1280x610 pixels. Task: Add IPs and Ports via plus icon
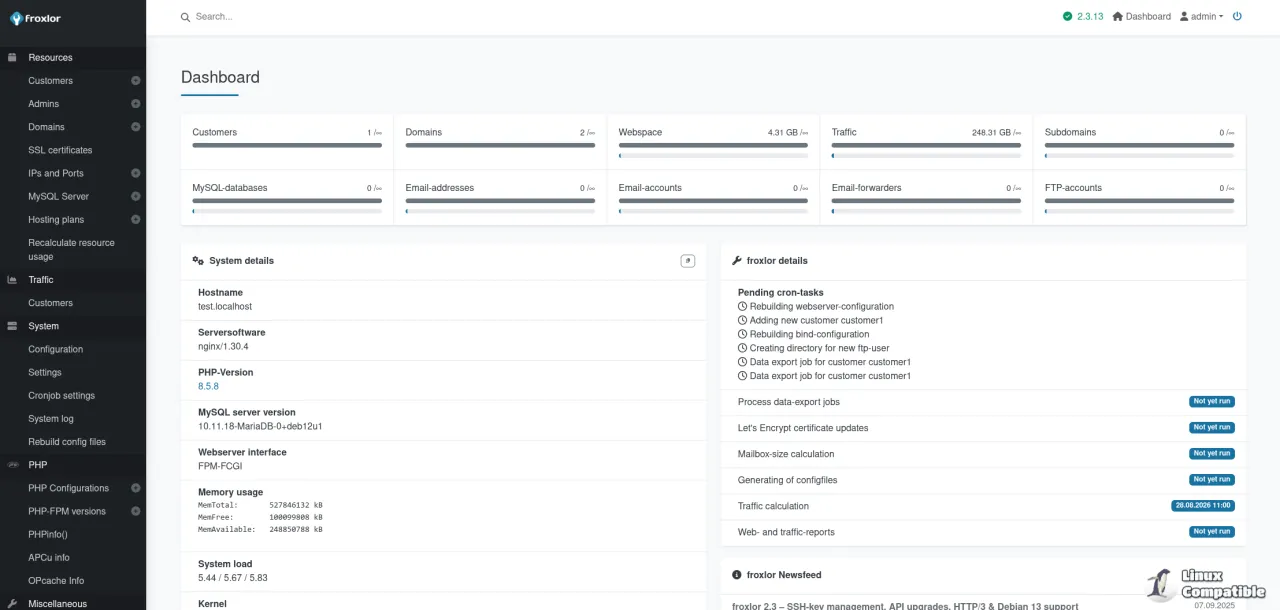[x=136, y=173]
